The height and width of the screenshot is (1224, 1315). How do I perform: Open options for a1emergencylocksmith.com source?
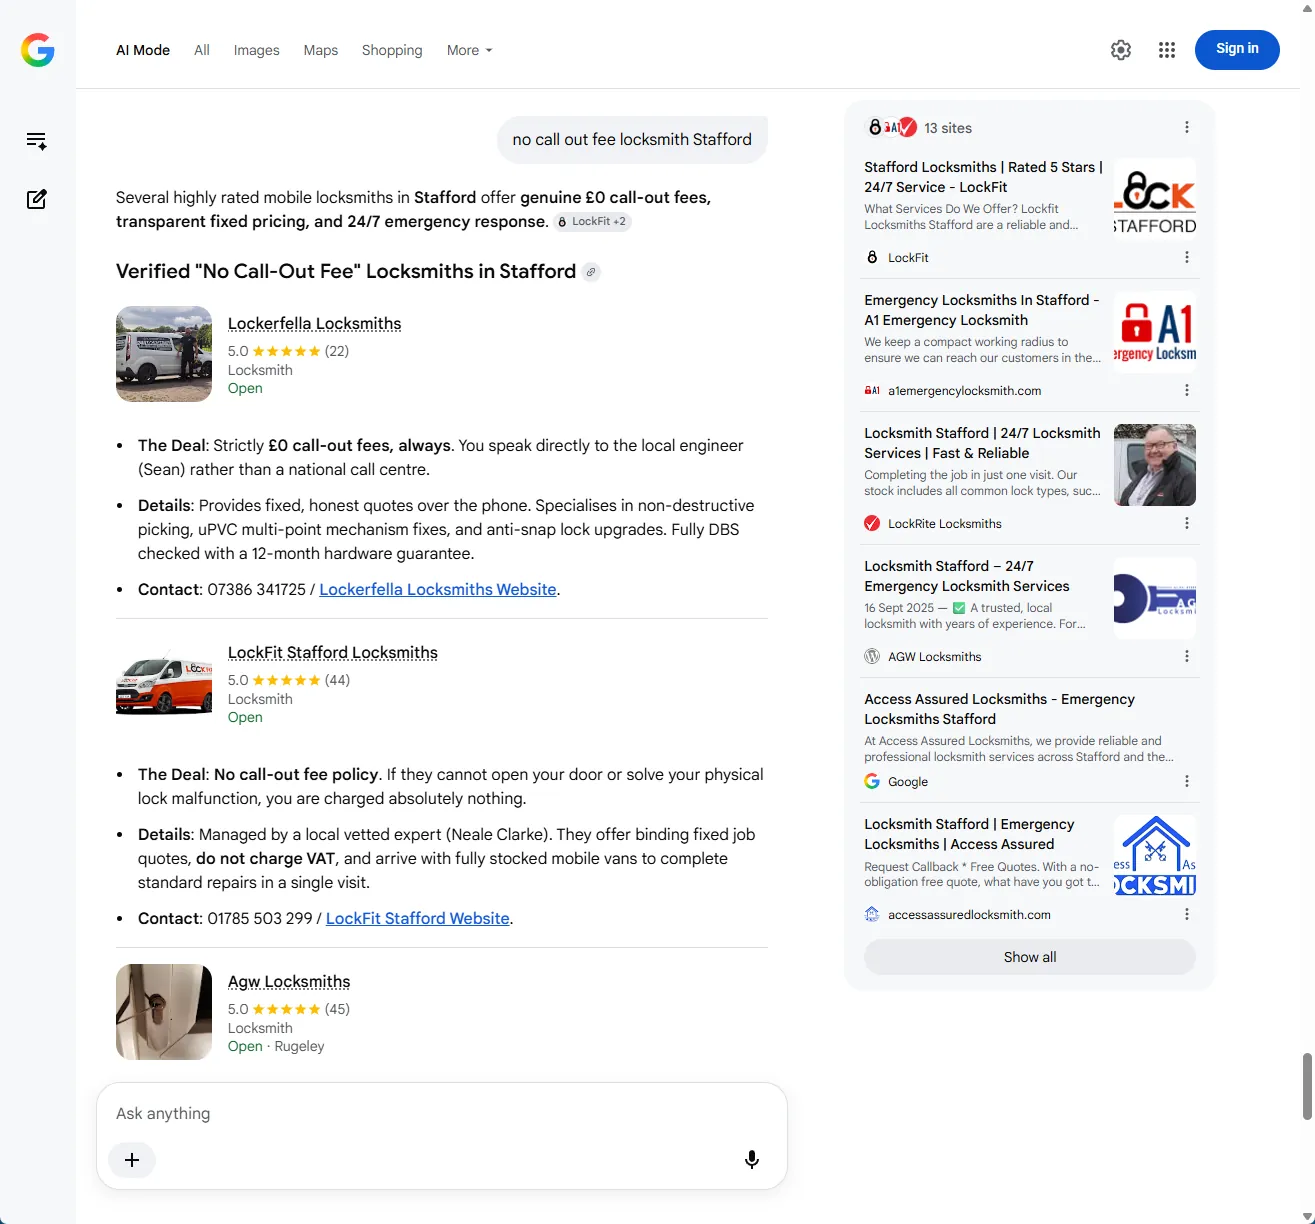[1187, 390]
